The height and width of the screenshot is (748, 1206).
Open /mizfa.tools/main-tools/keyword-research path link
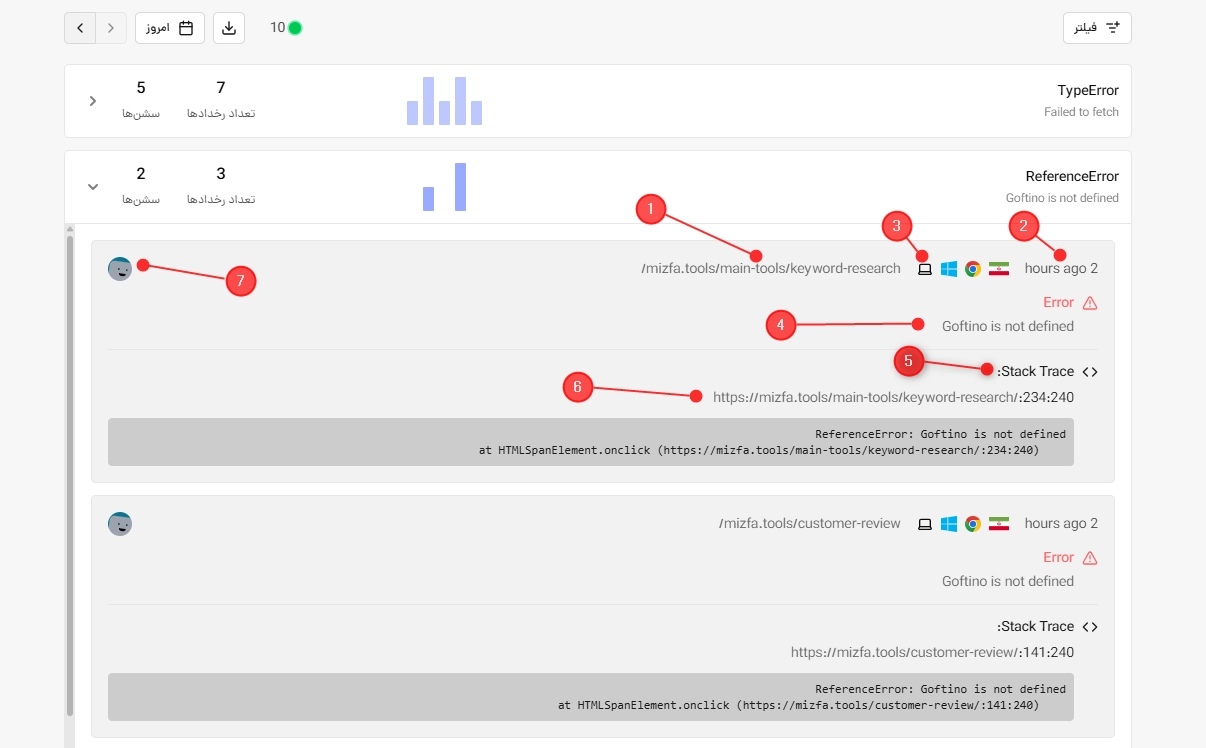pyautogui.click(x=771, y=269)
